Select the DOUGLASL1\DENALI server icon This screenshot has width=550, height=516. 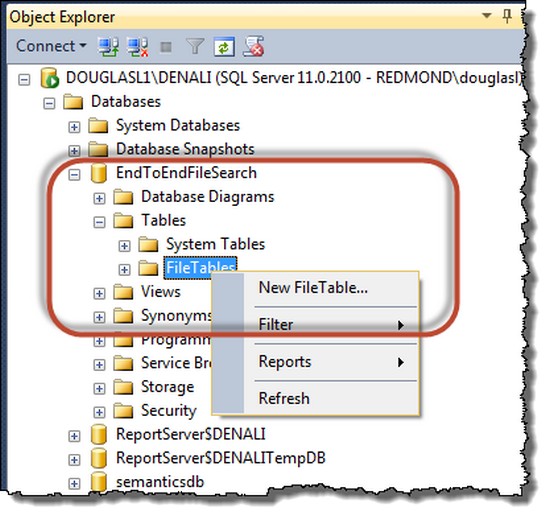click(x=49, y=78)
